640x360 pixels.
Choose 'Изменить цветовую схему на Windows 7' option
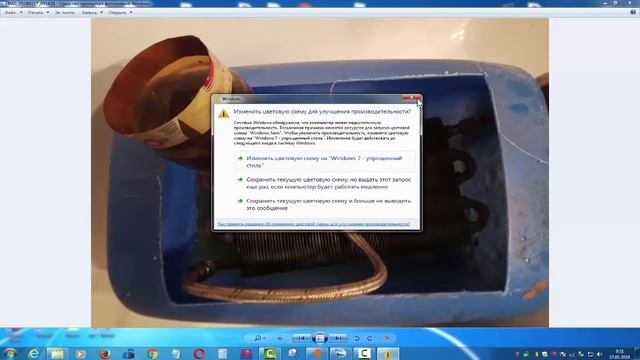[325, 162]
